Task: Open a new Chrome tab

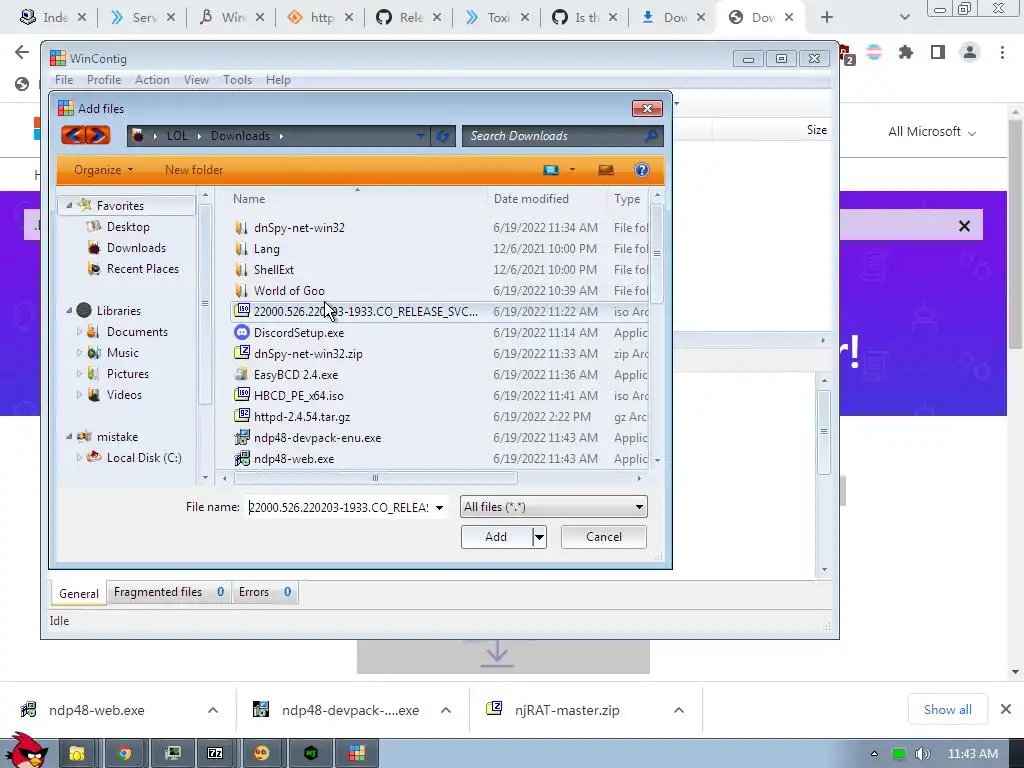Action: click(x=827, y=18)
